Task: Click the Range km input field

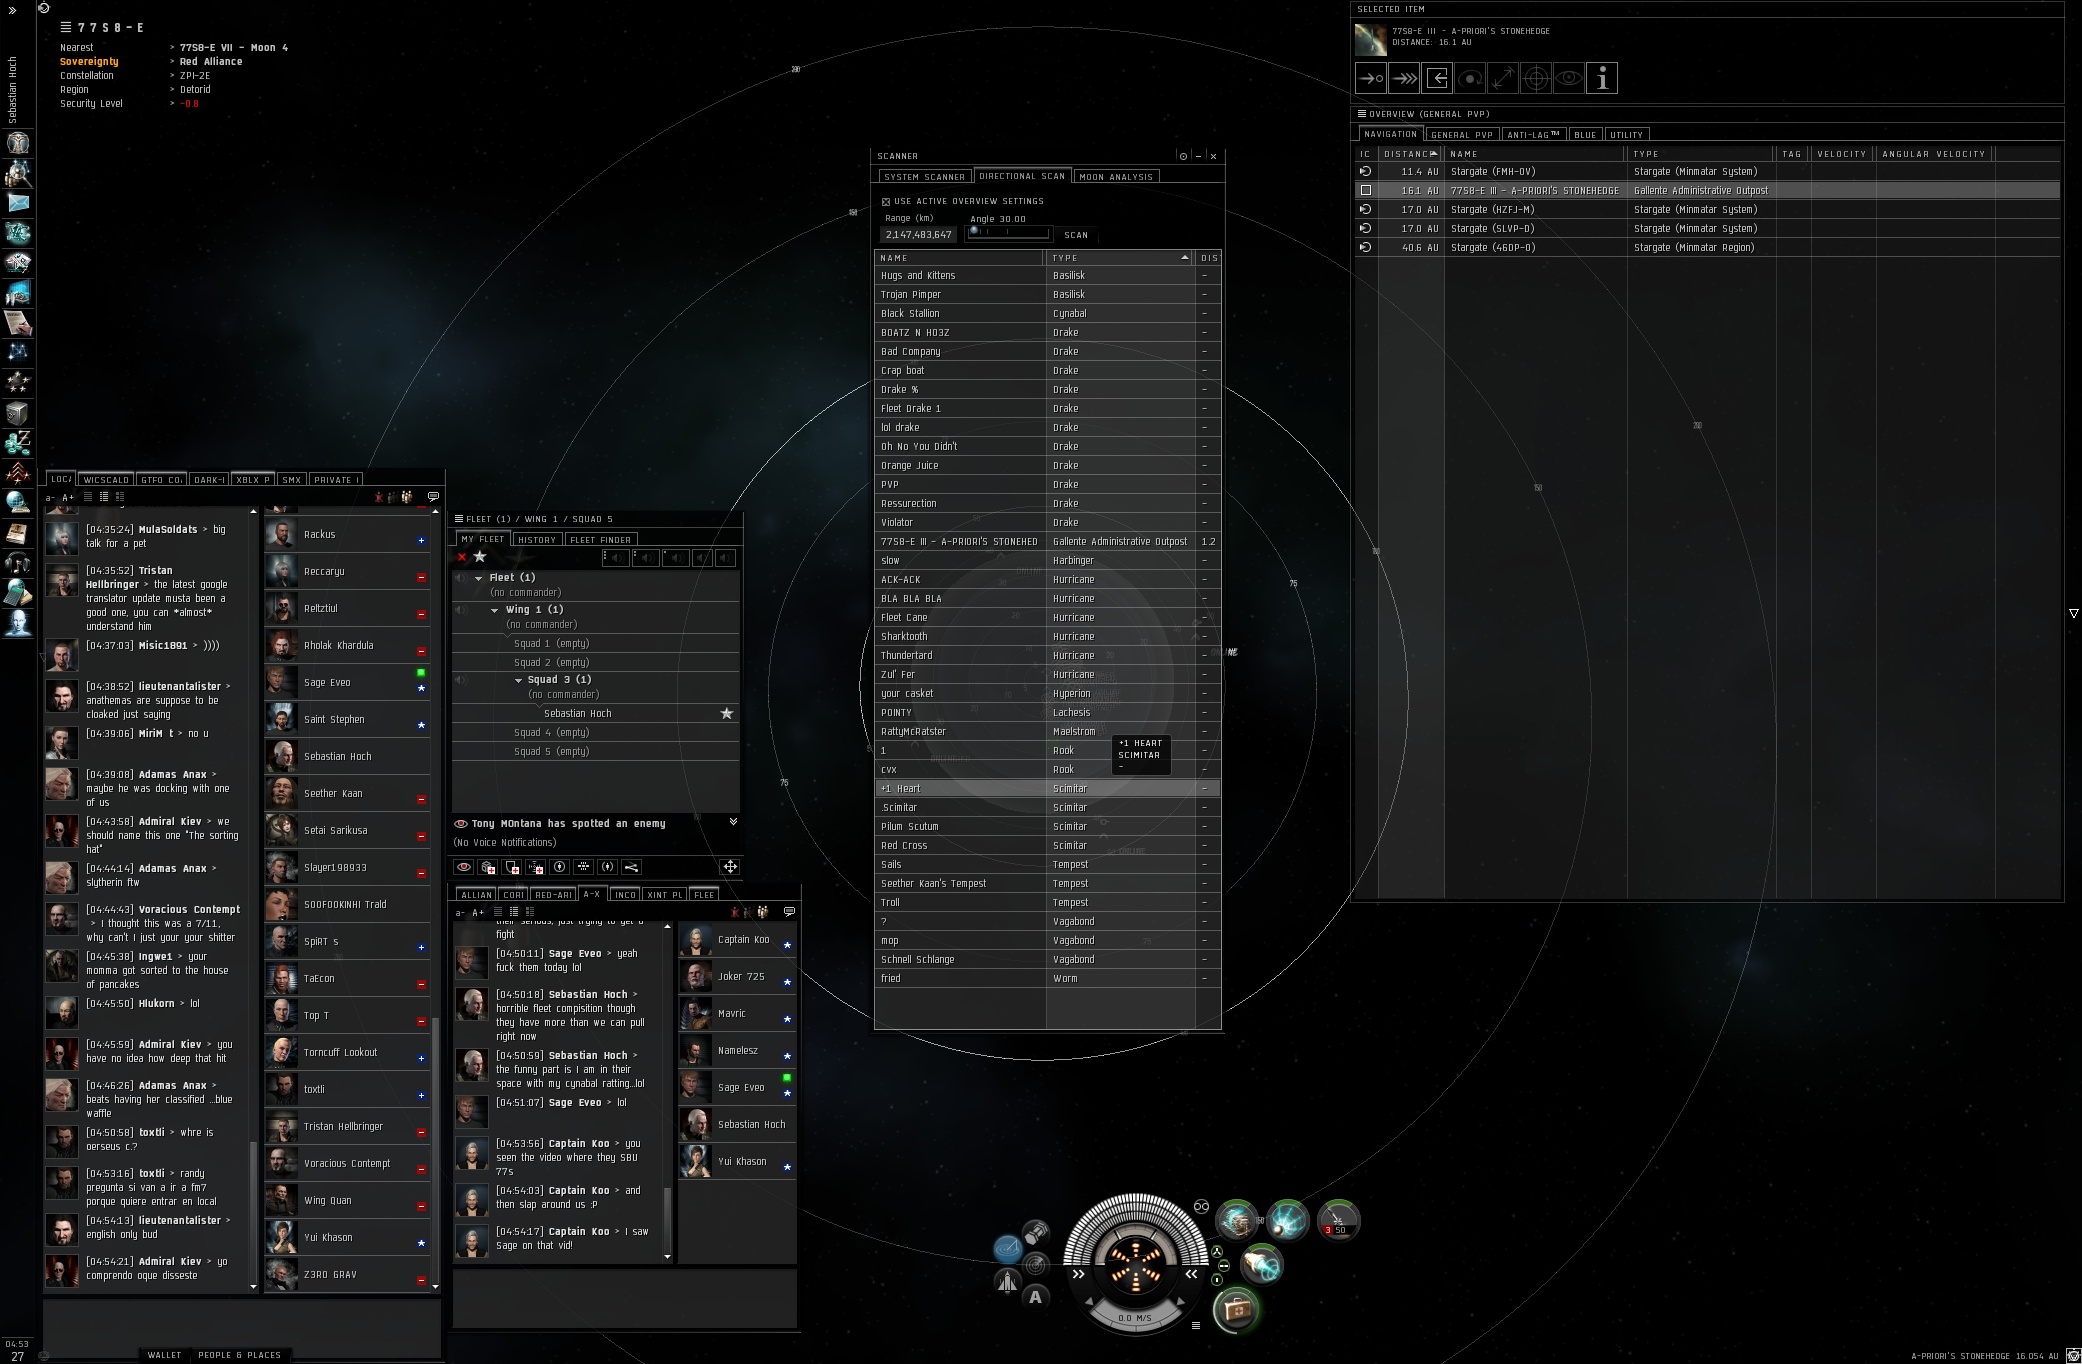Action: point(918,234)
